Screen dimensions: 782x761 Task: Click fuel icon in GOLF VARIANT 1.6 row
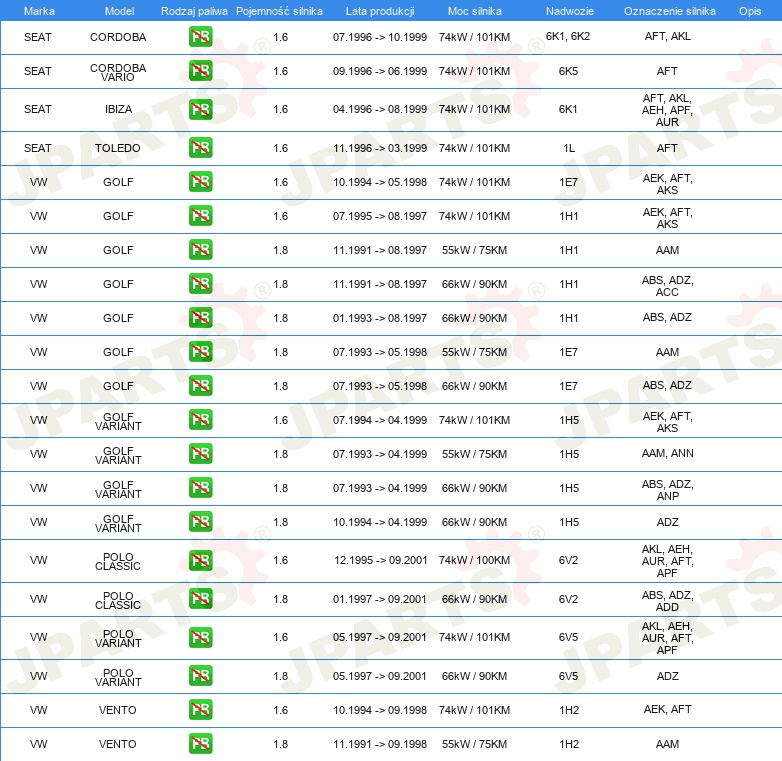point(200,420)
